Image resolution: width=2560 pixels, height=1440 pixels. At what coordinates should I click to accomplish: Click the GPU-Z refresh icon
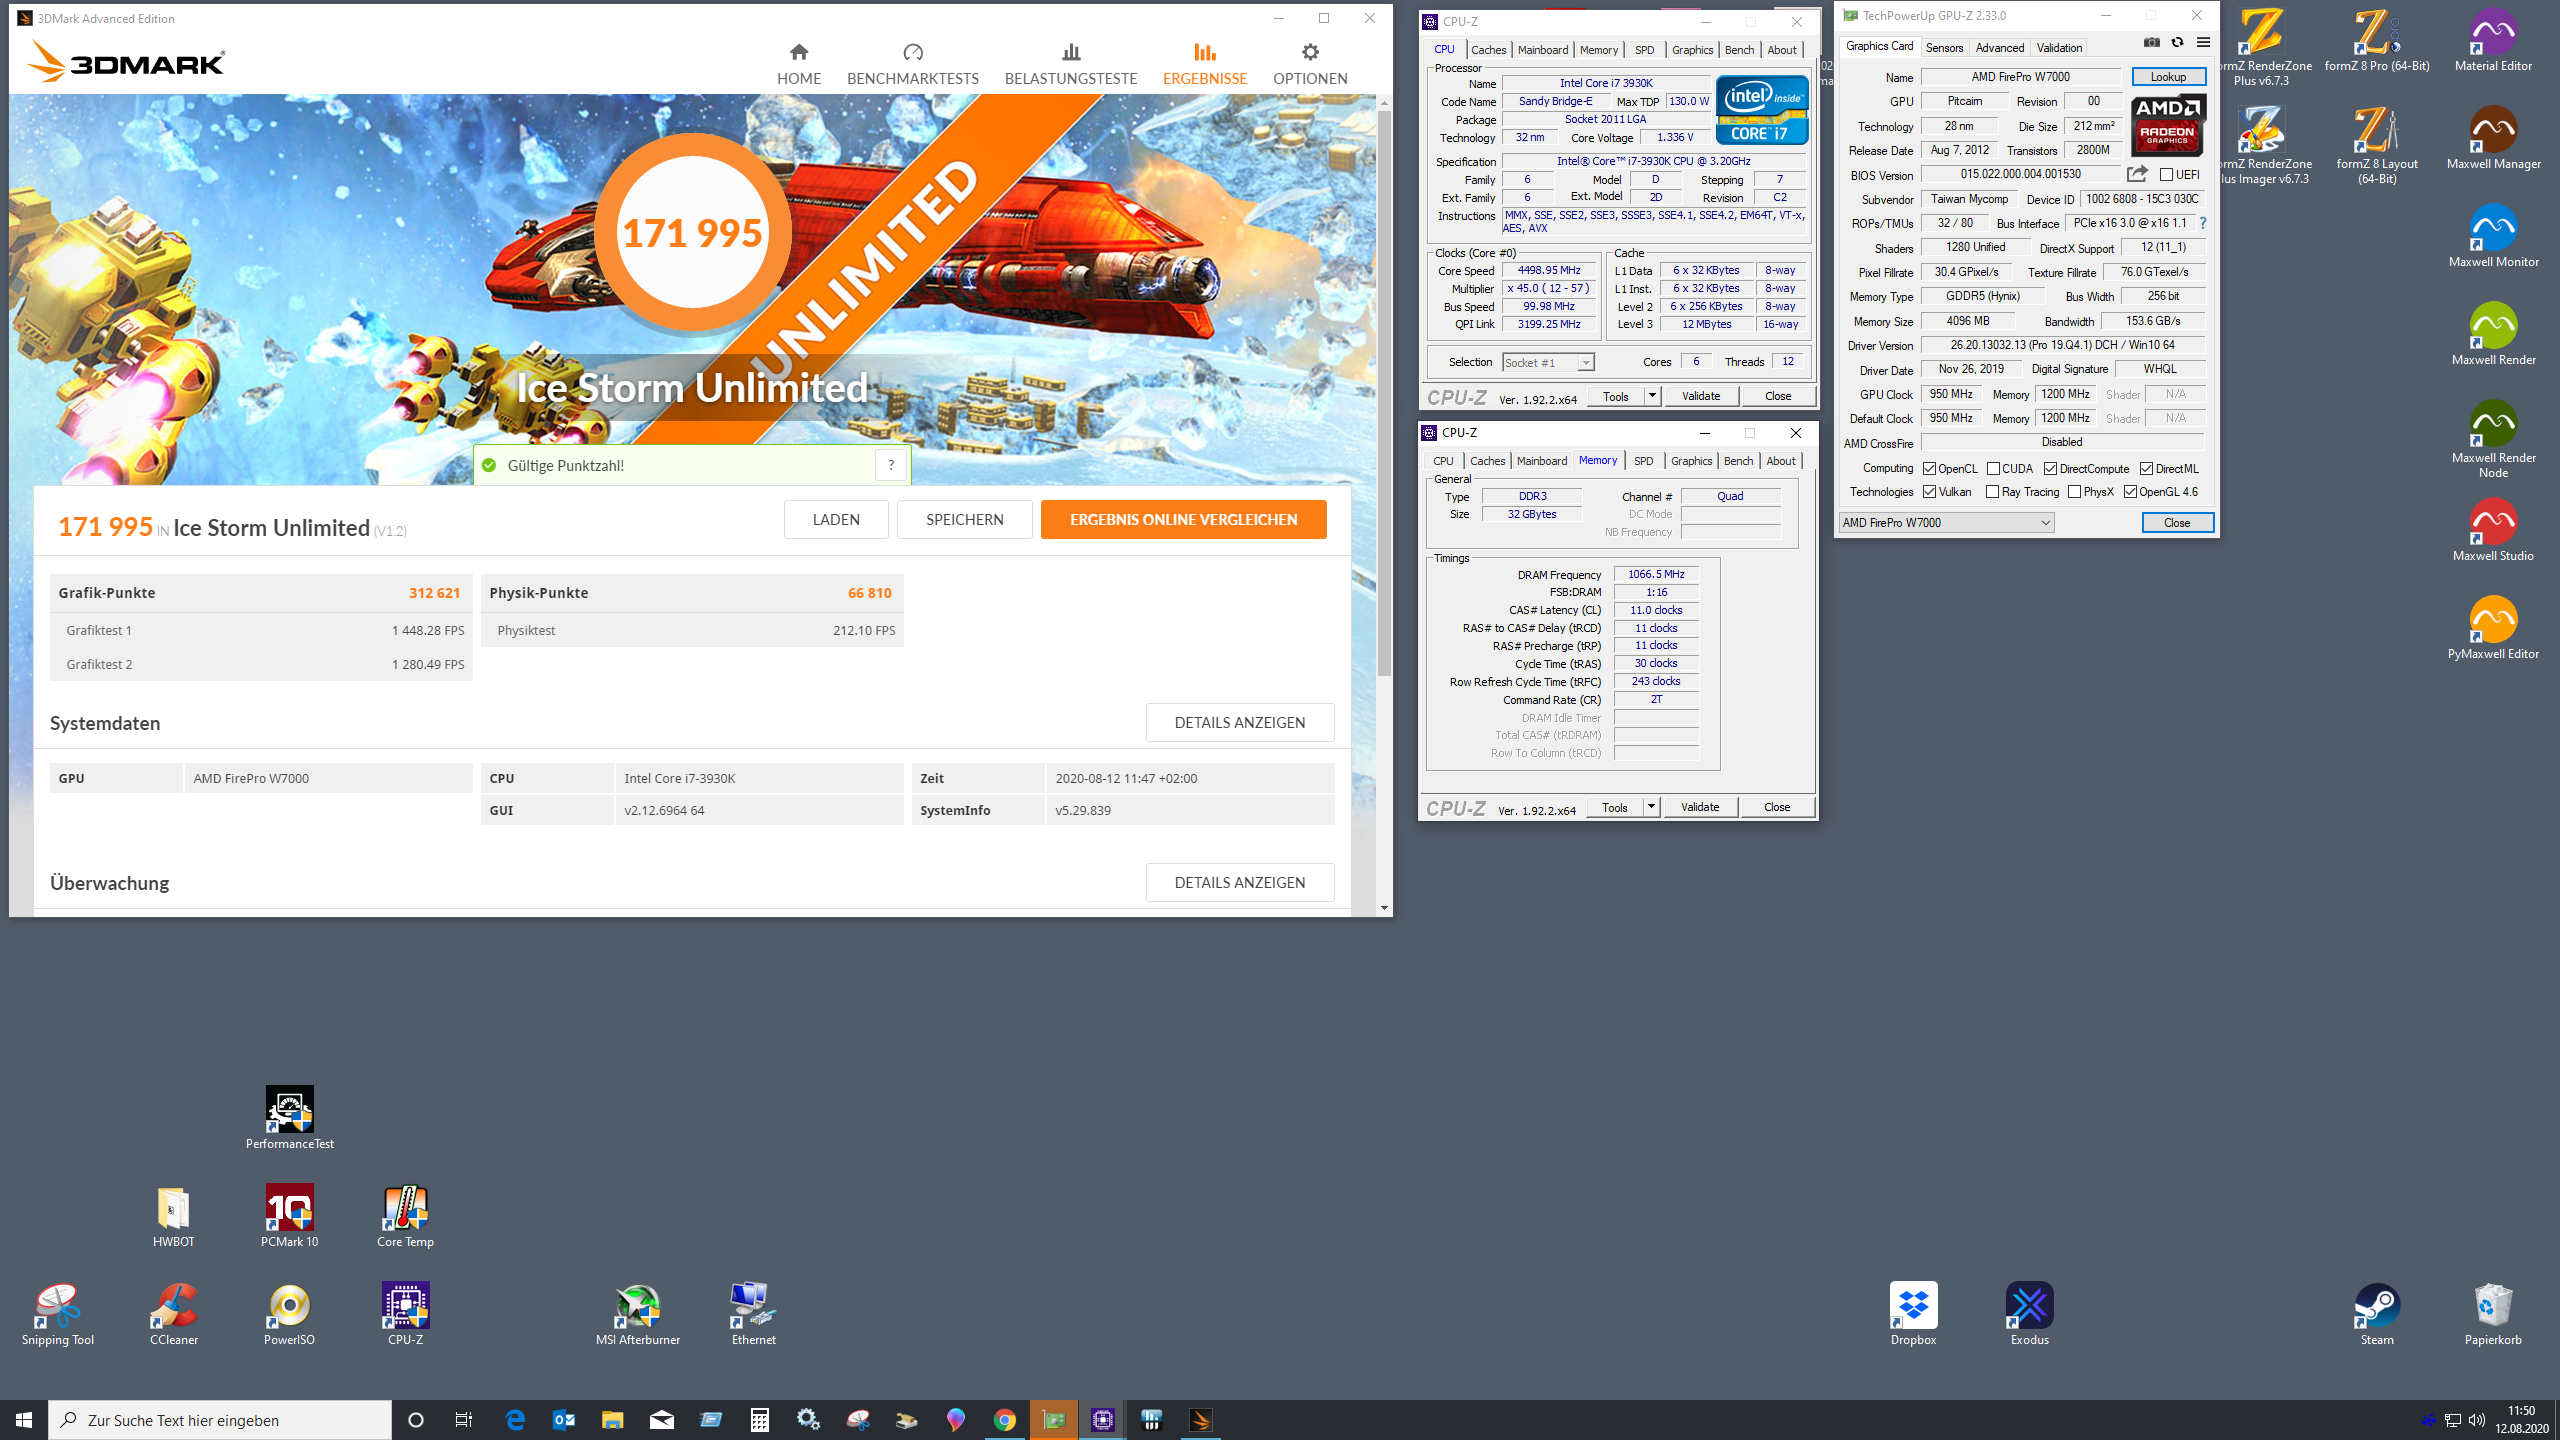[x=2177, y=42]
